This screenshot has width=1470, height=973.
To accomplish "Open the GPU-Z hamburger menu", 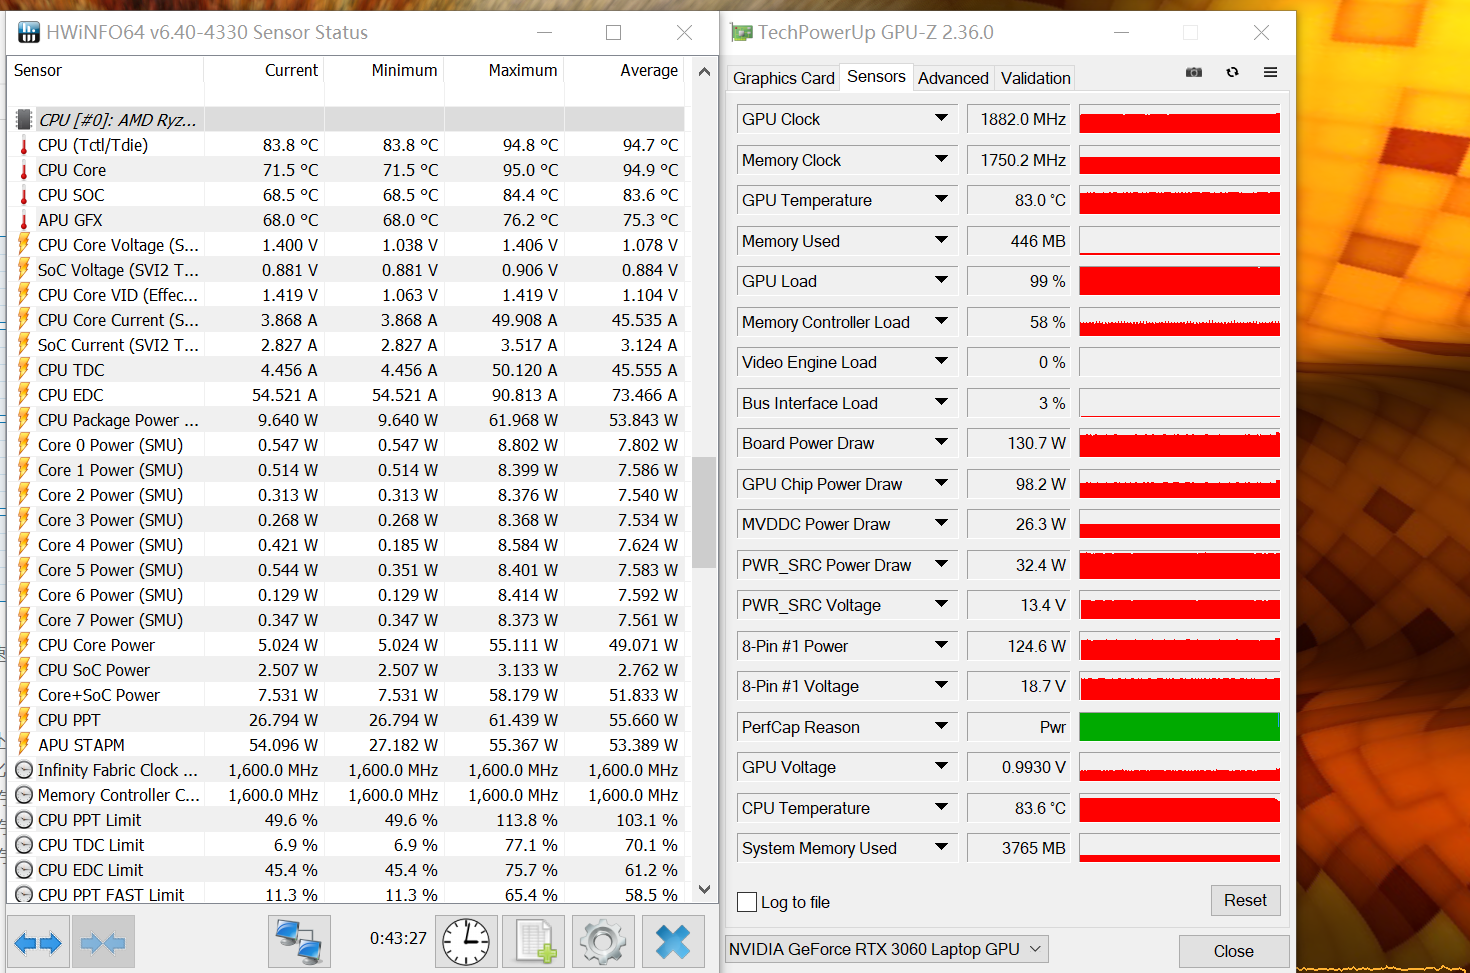I will pyautogui.click(x=1270, y=72).
